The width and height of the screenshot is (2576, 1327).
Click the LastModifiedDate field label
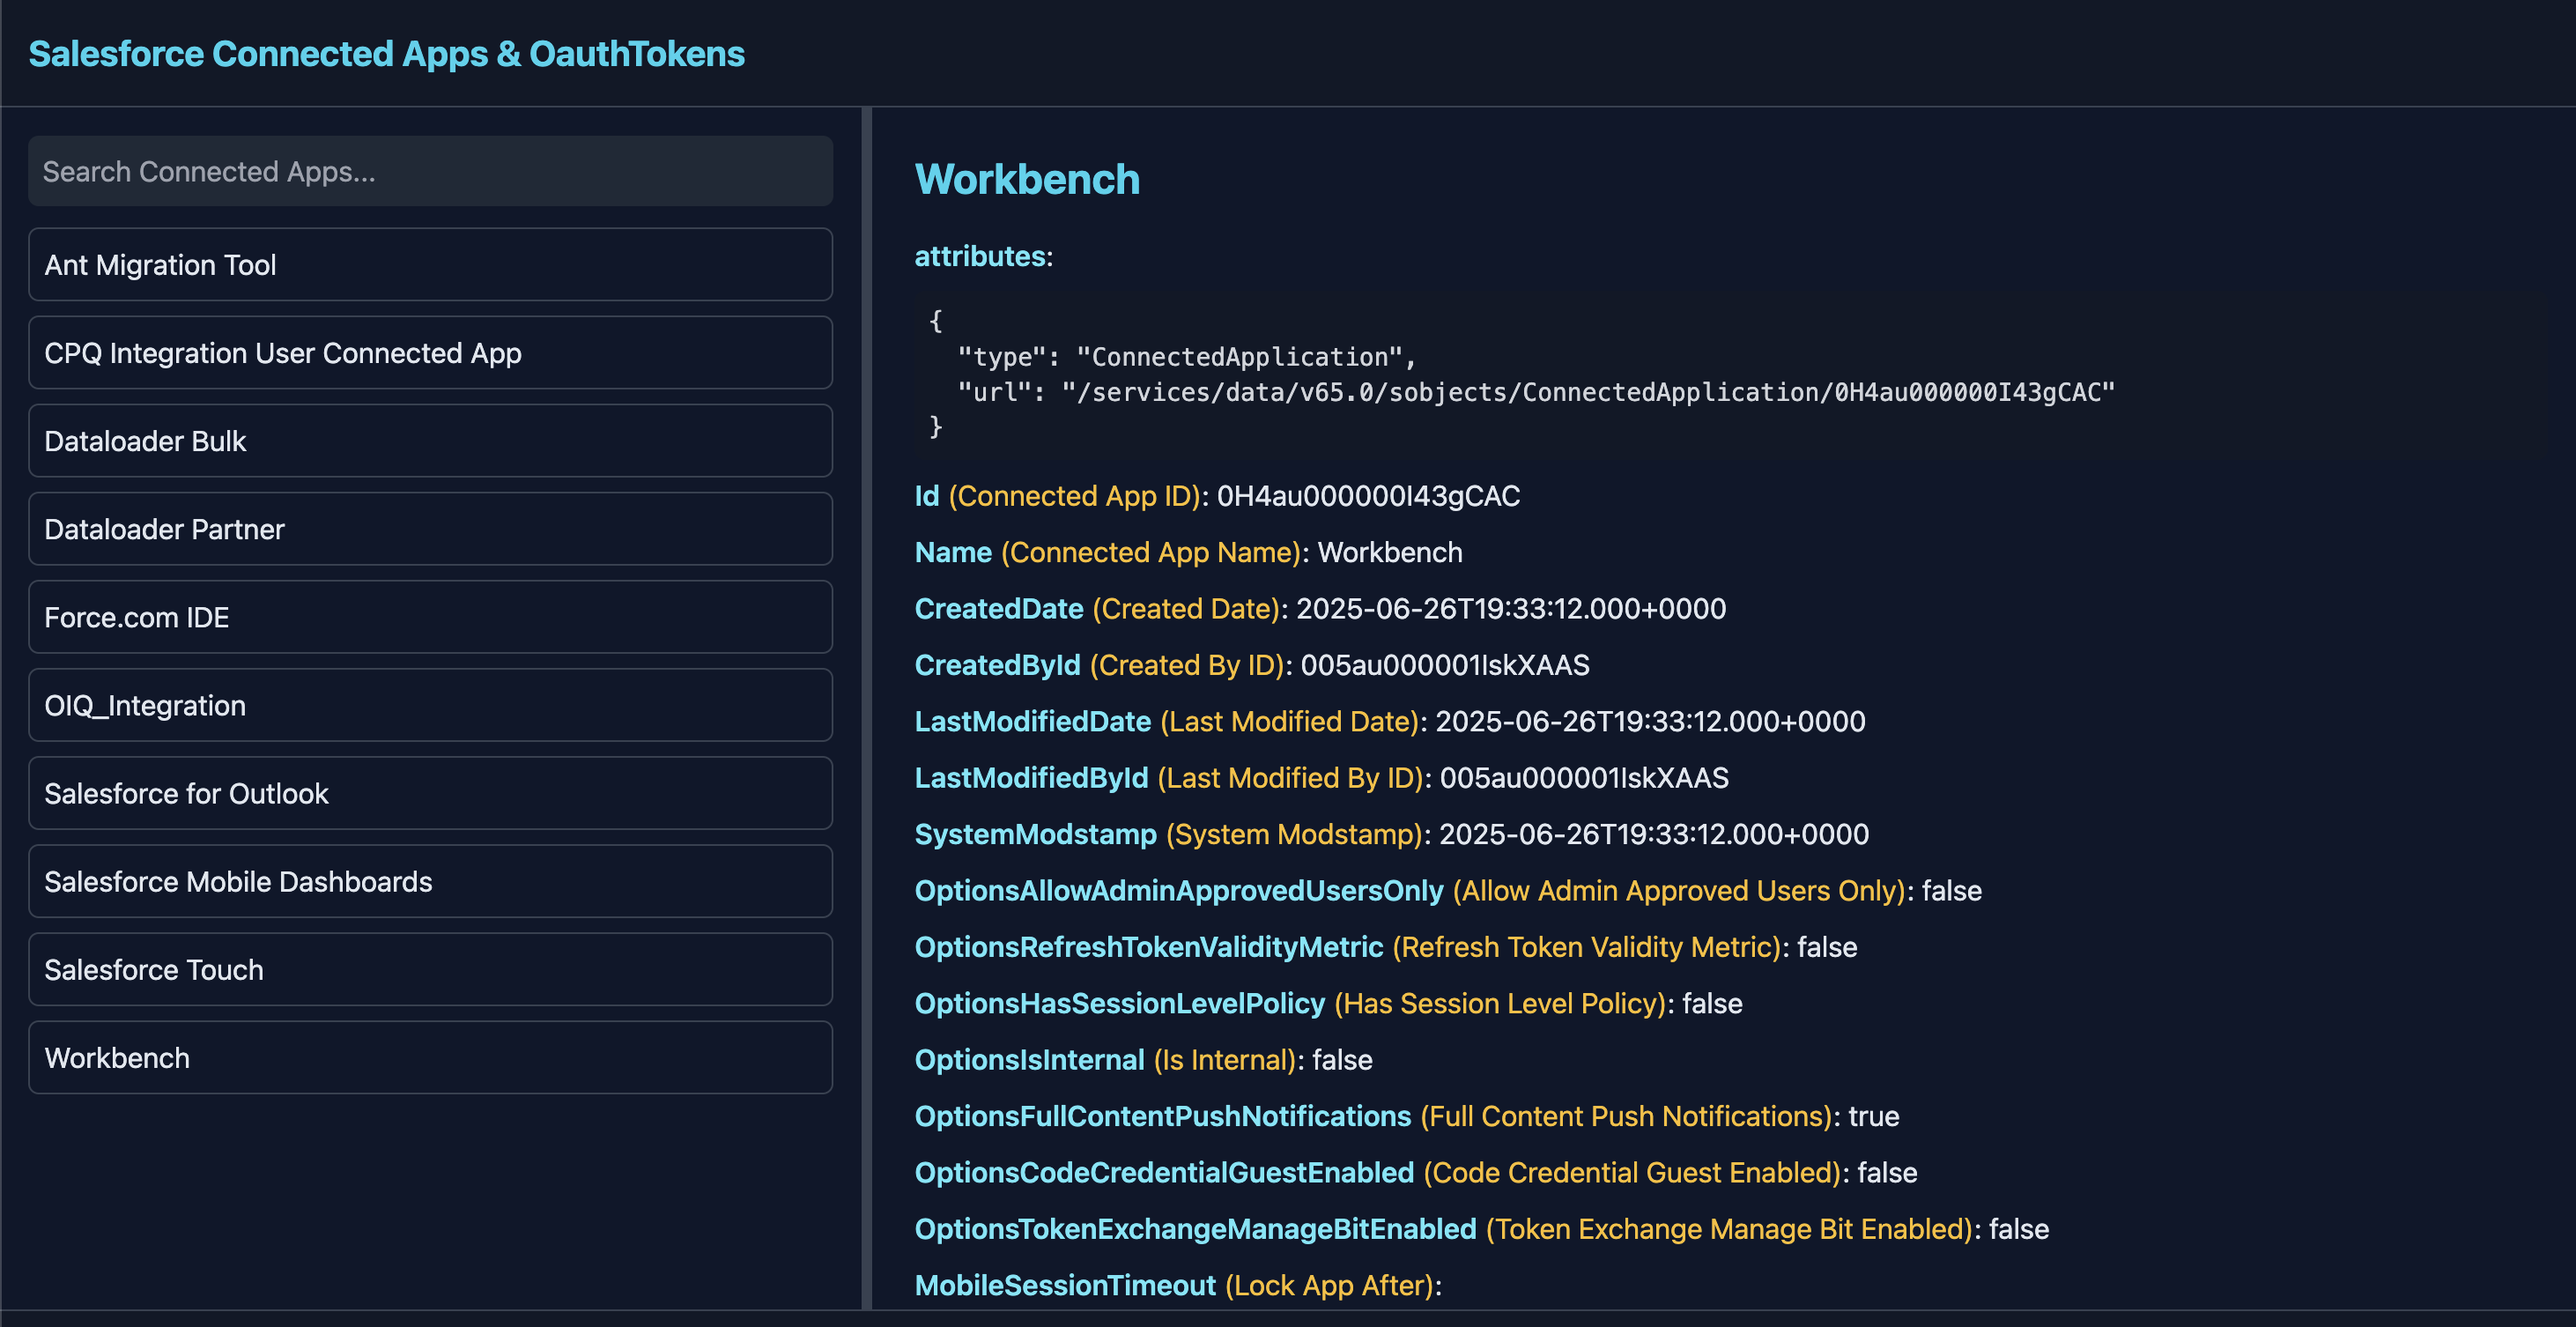click(x=1033, y=721)
